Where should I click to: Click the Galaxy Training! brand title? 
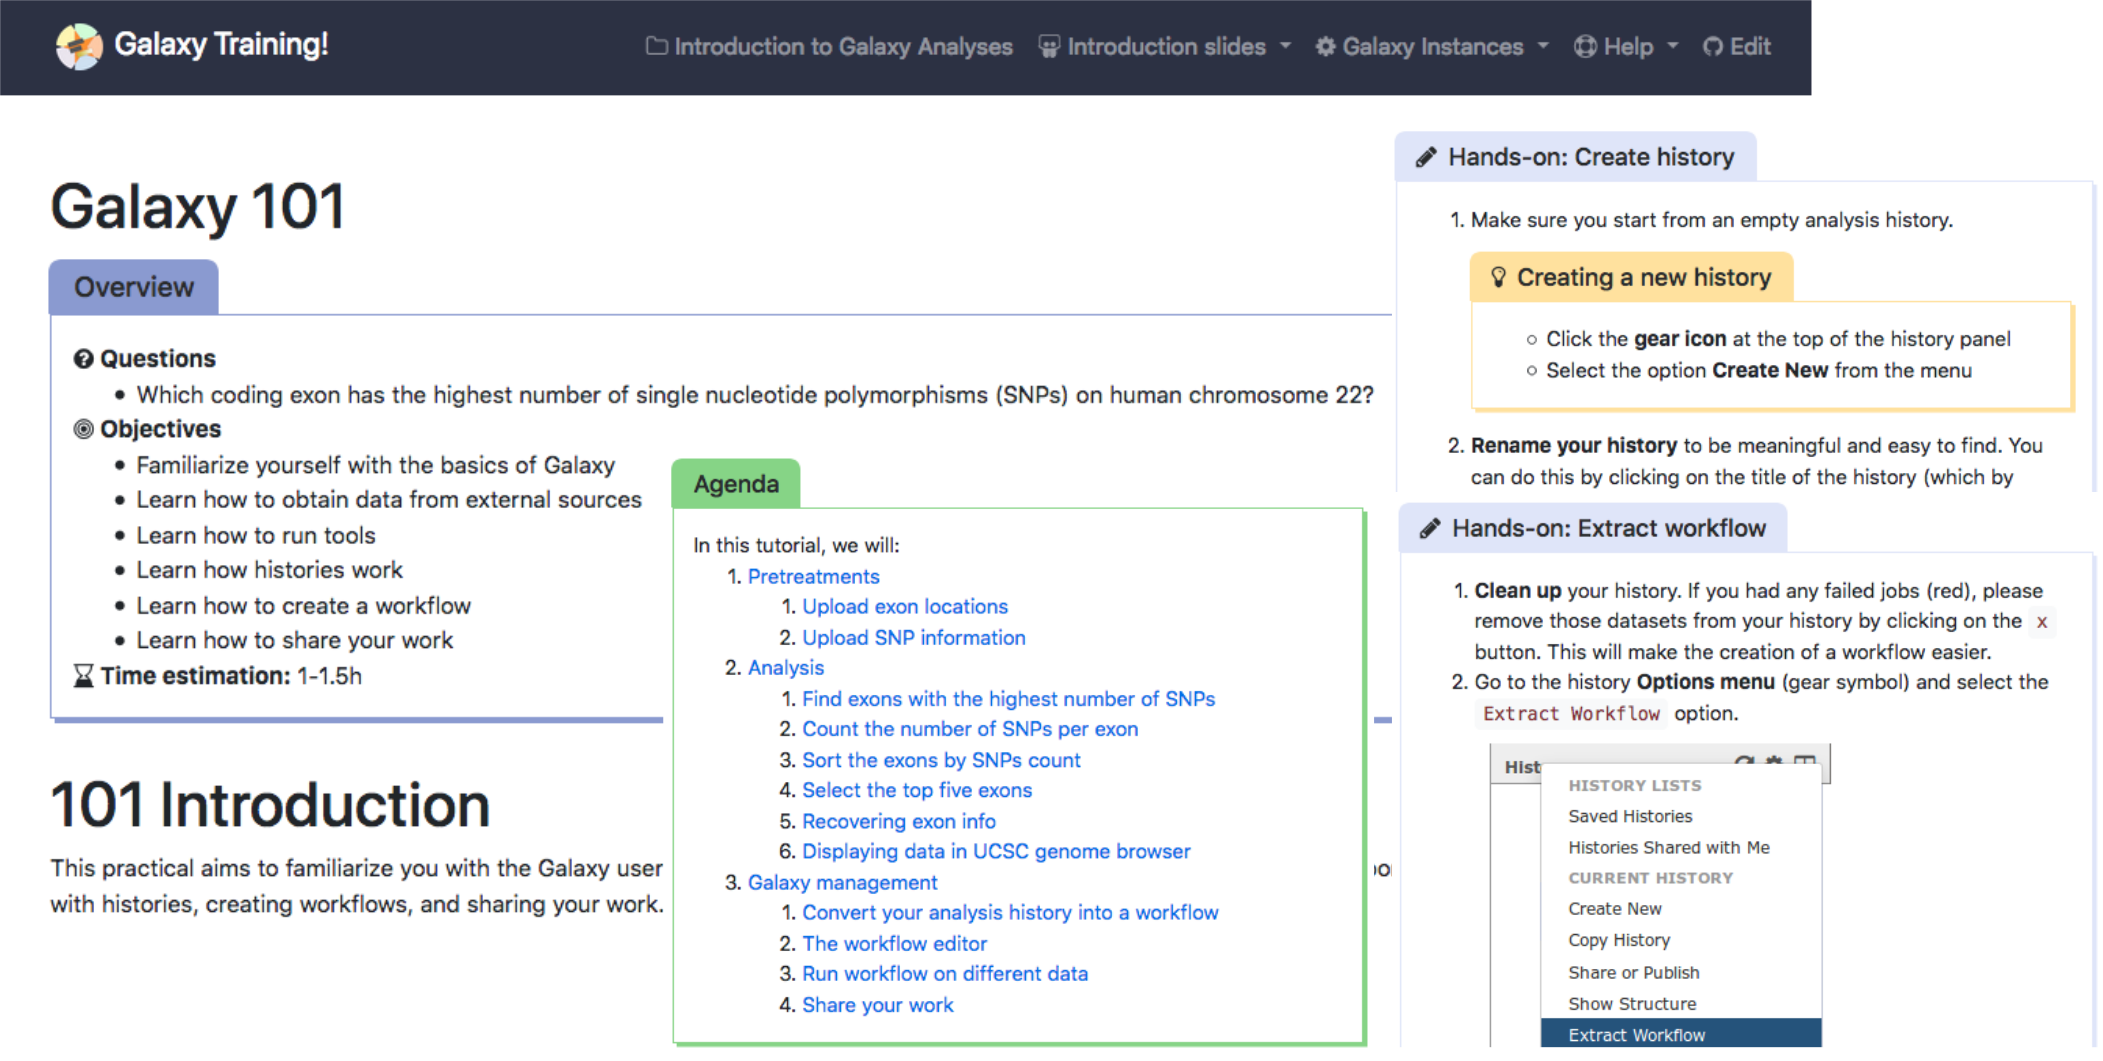pos(221,45)
